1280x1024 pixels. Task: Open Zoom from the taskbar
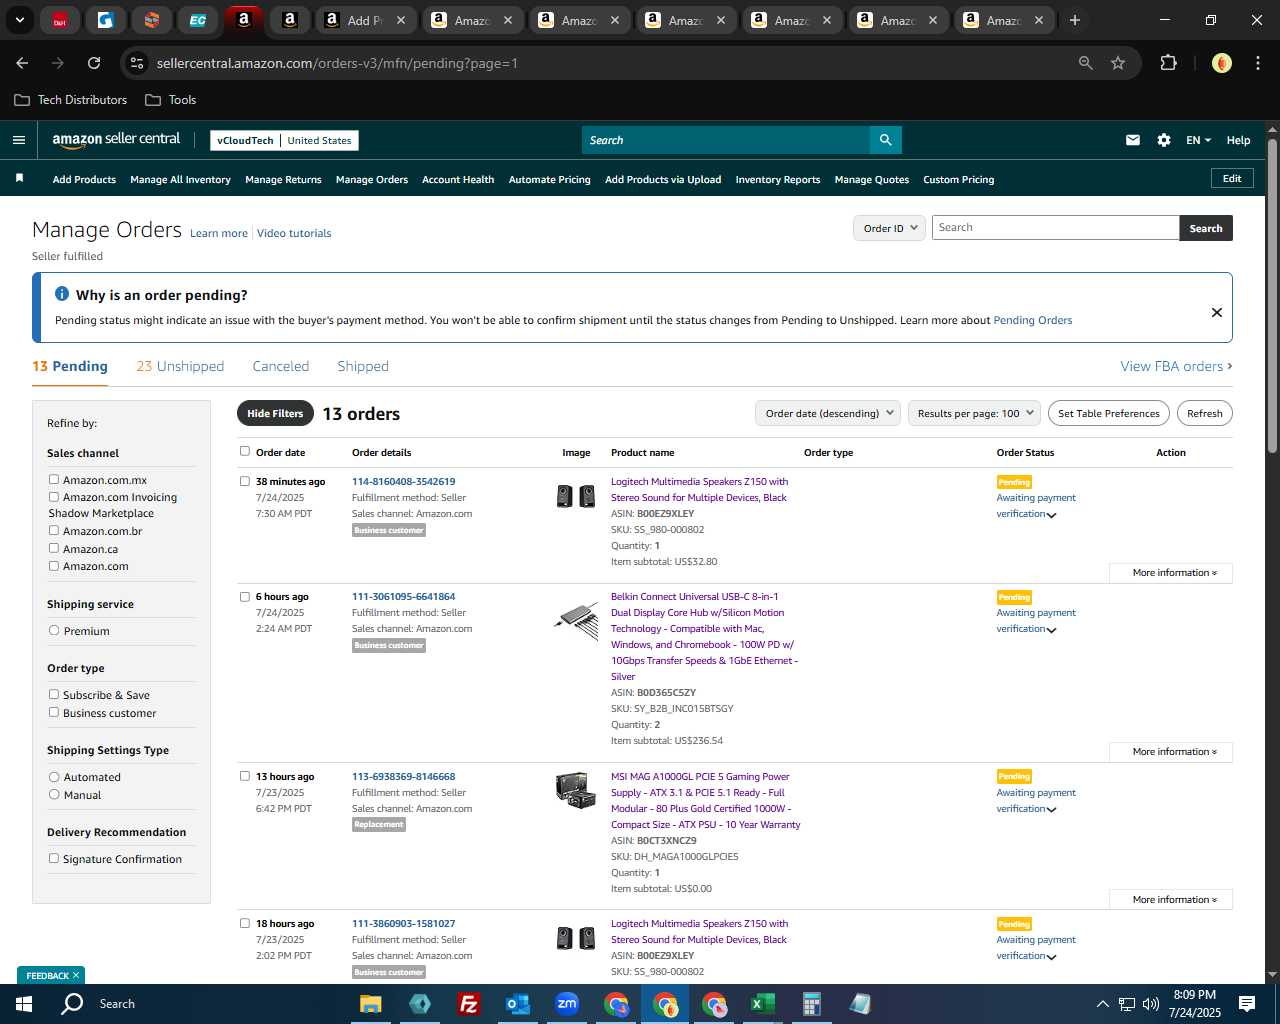coord(566,1004)
